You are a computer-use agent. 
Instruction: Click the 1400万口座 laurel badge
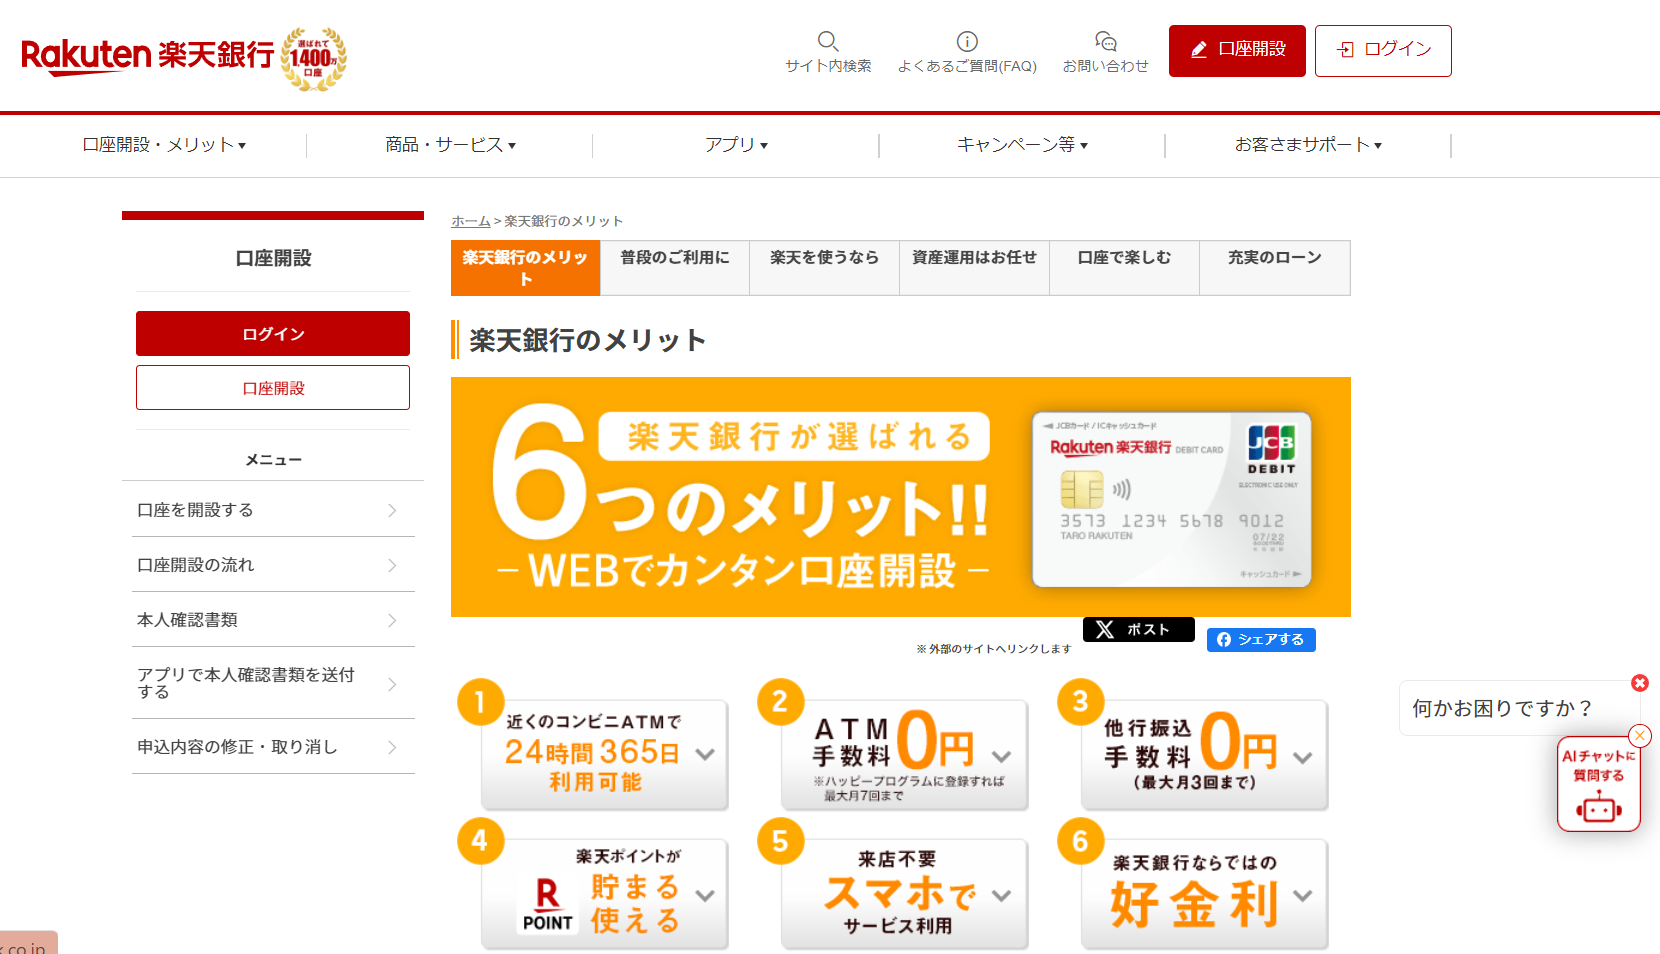pos(314,59)
